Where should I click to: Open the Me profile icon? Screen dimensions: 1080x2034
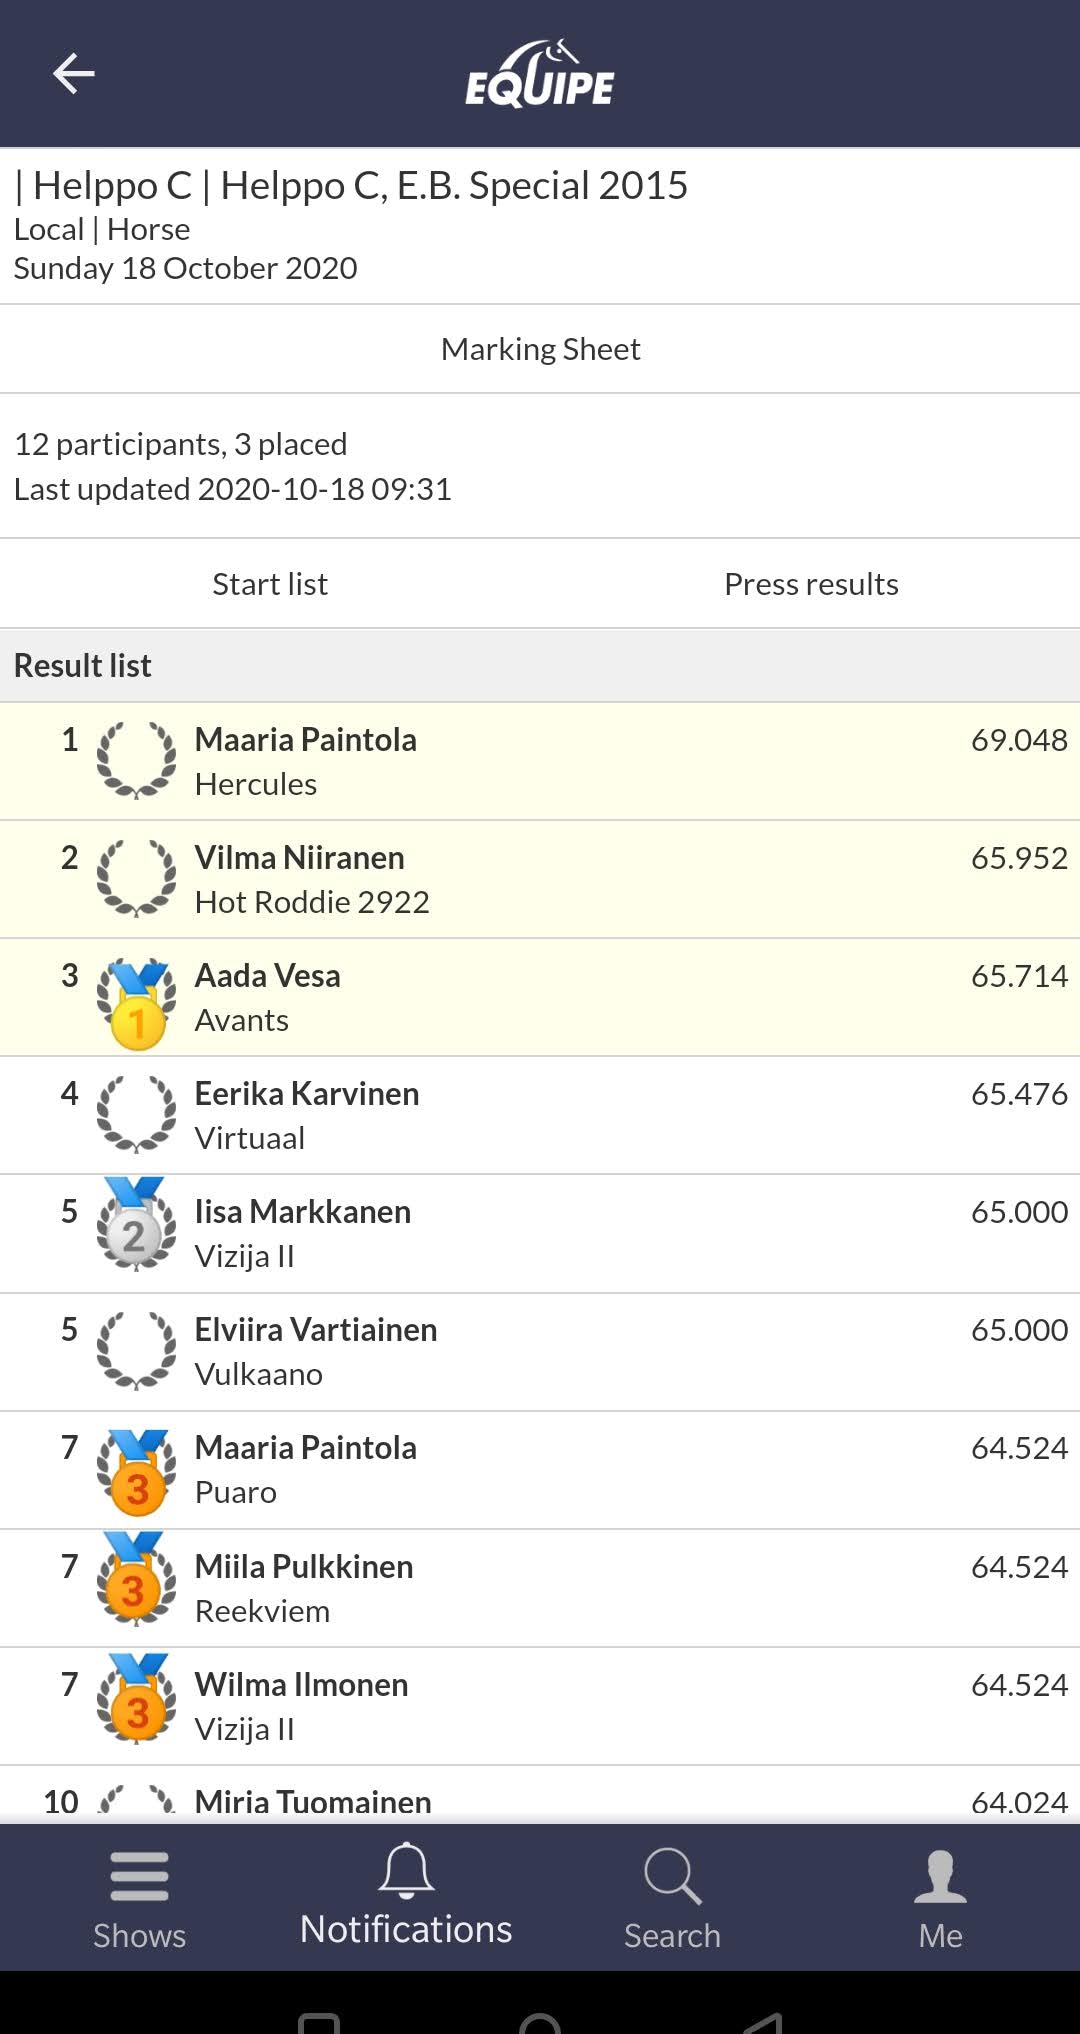[x=940, y=1876]
